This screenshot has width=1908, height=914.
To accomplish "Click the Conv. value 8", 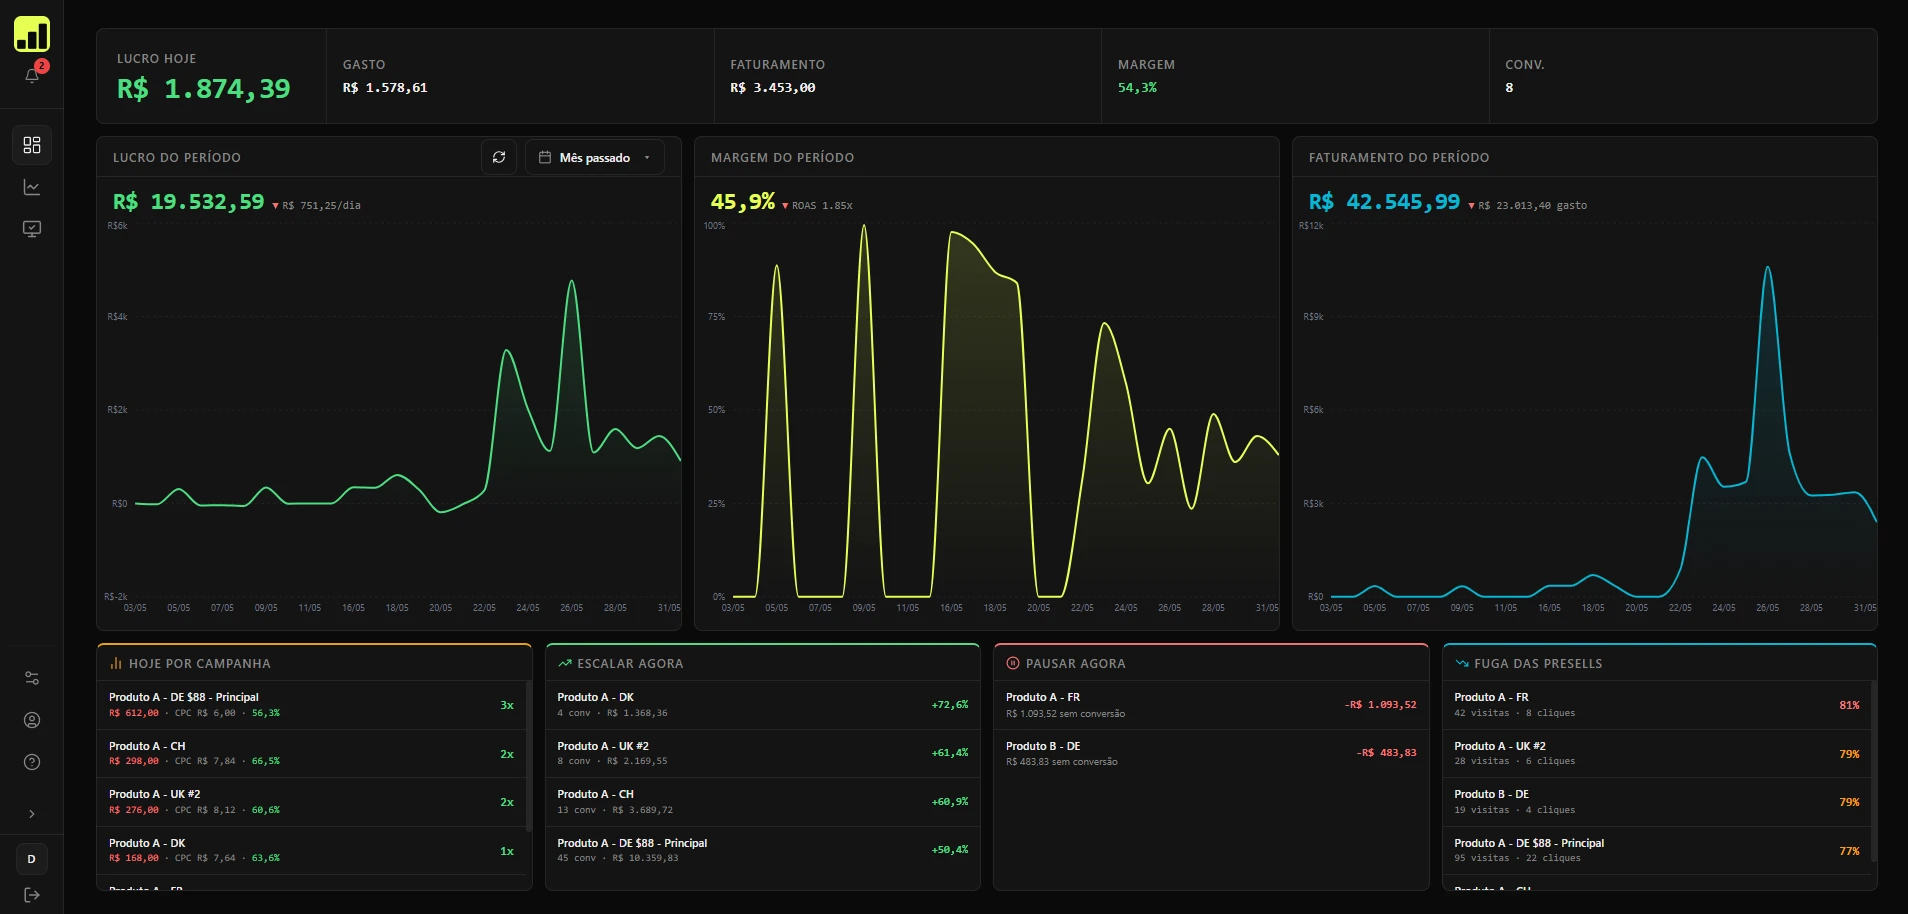I will [x=1509, y=88].
